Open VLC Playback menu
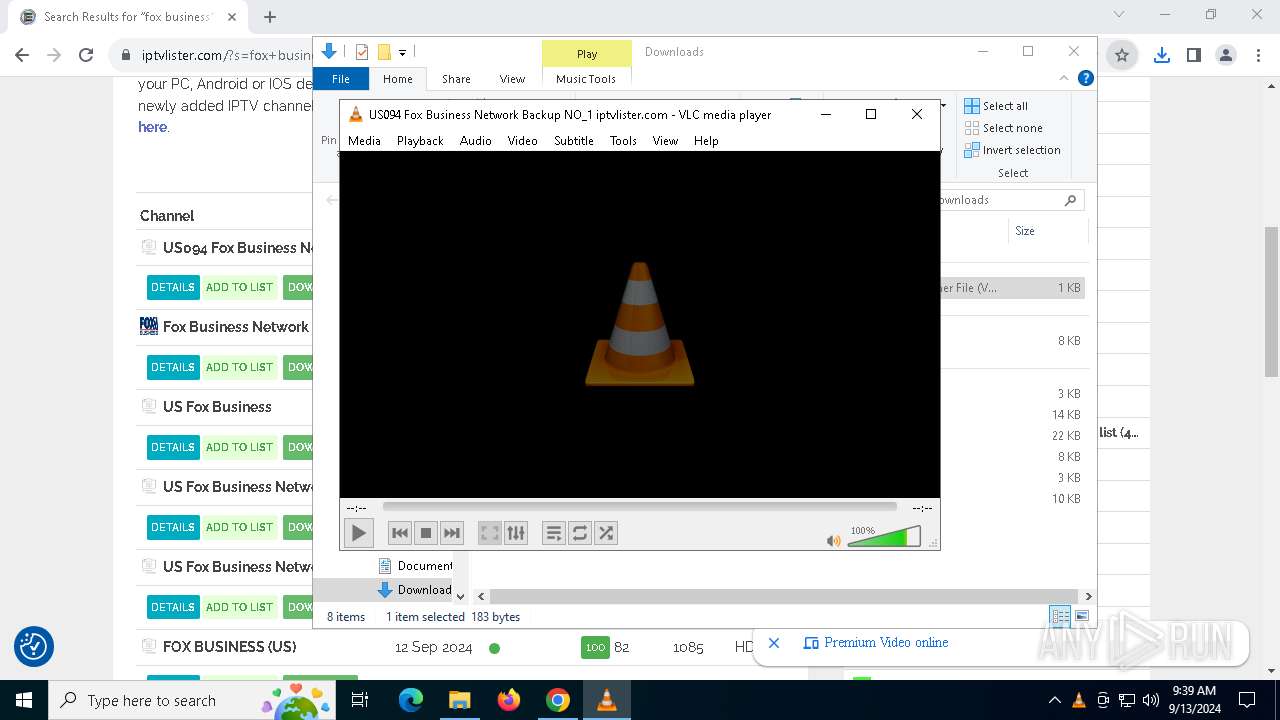 coord(420,141)
